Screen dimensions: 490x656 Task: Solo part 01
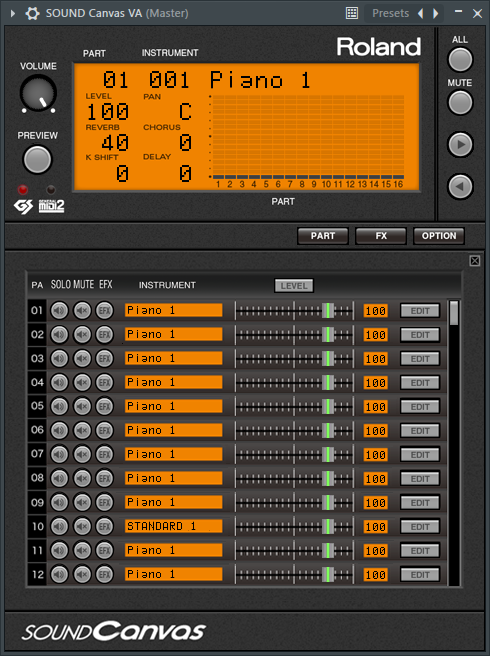(59, 311)
